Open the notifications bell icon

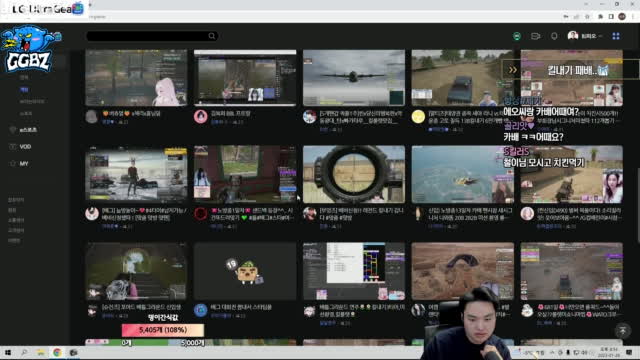point(554,36)
